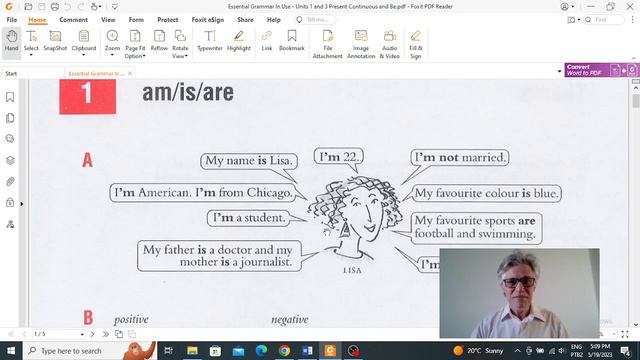Expand the tab list dropdown arrow

tap(560, 71)
